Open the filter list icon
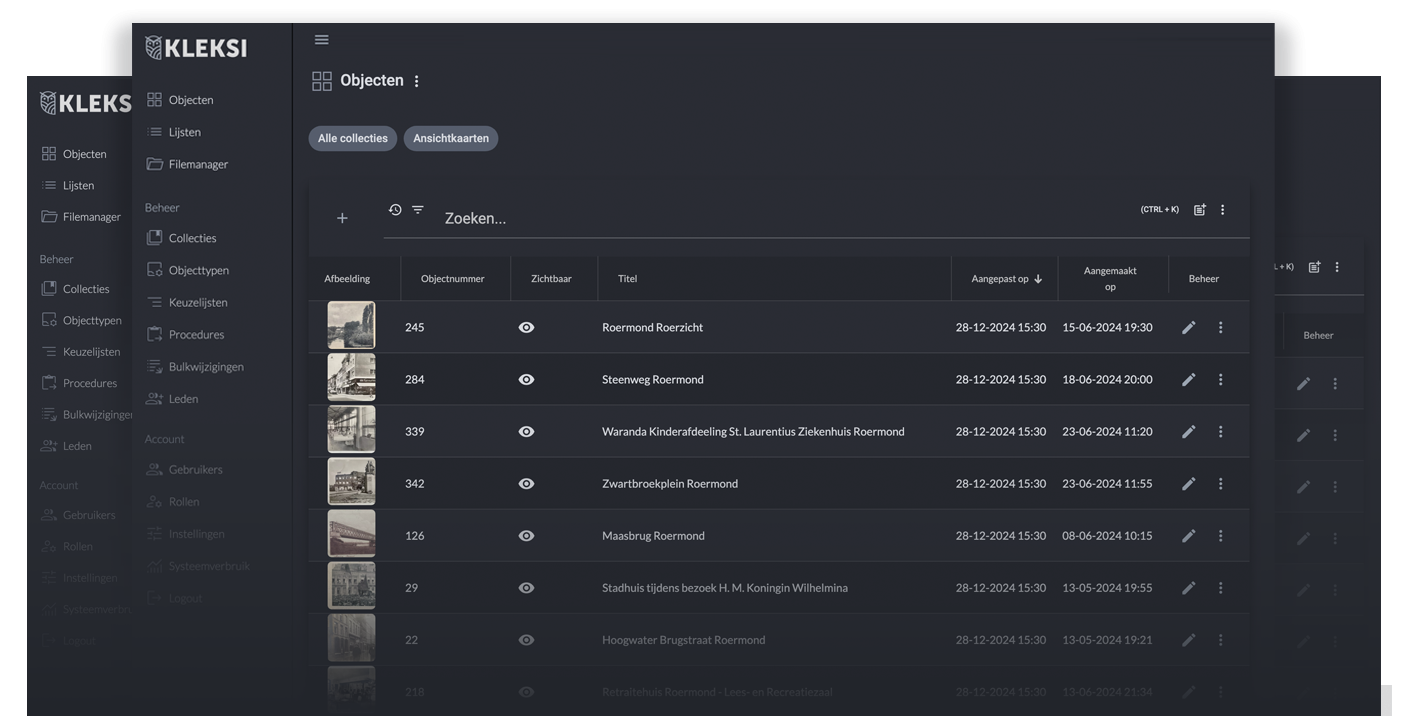The height and width of the screenshot is (716, 1411). coord(418,210)
